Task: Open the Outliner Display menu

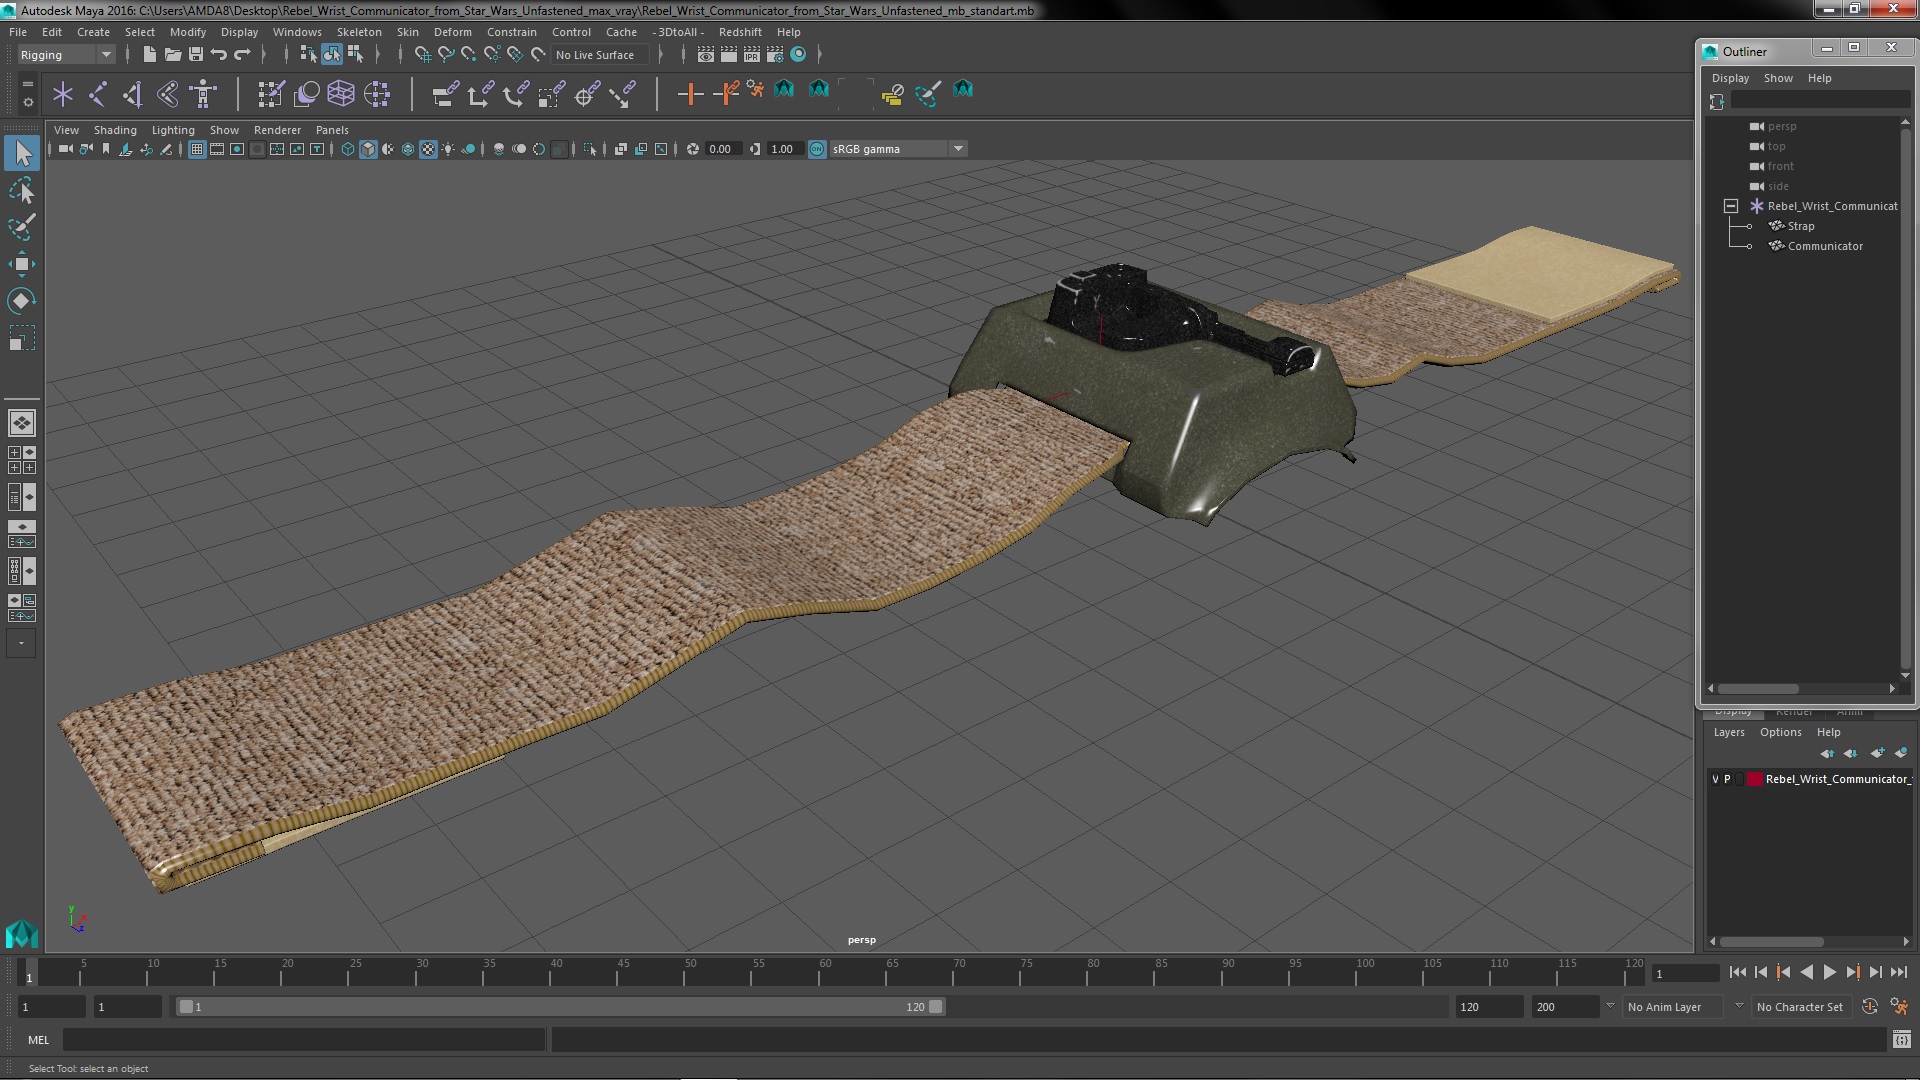Action: [1730, 78]
